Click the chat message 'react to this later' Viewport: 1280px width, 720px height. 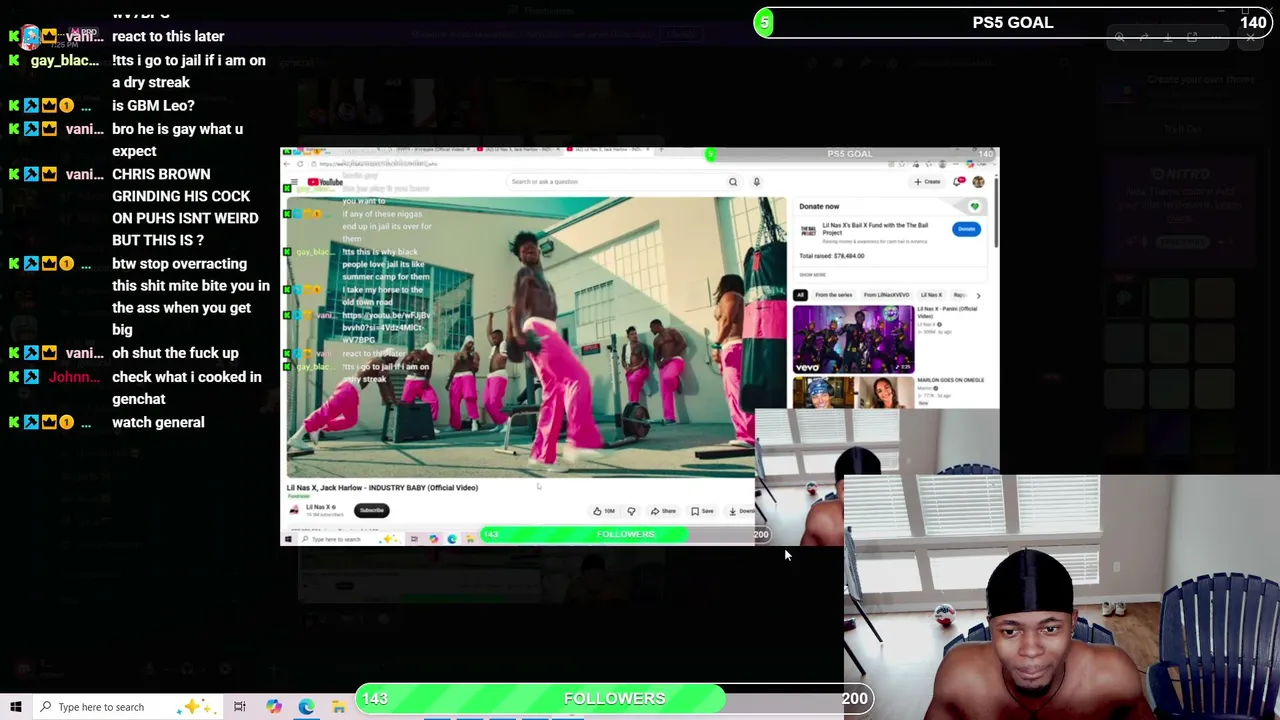tap(168, 36)
